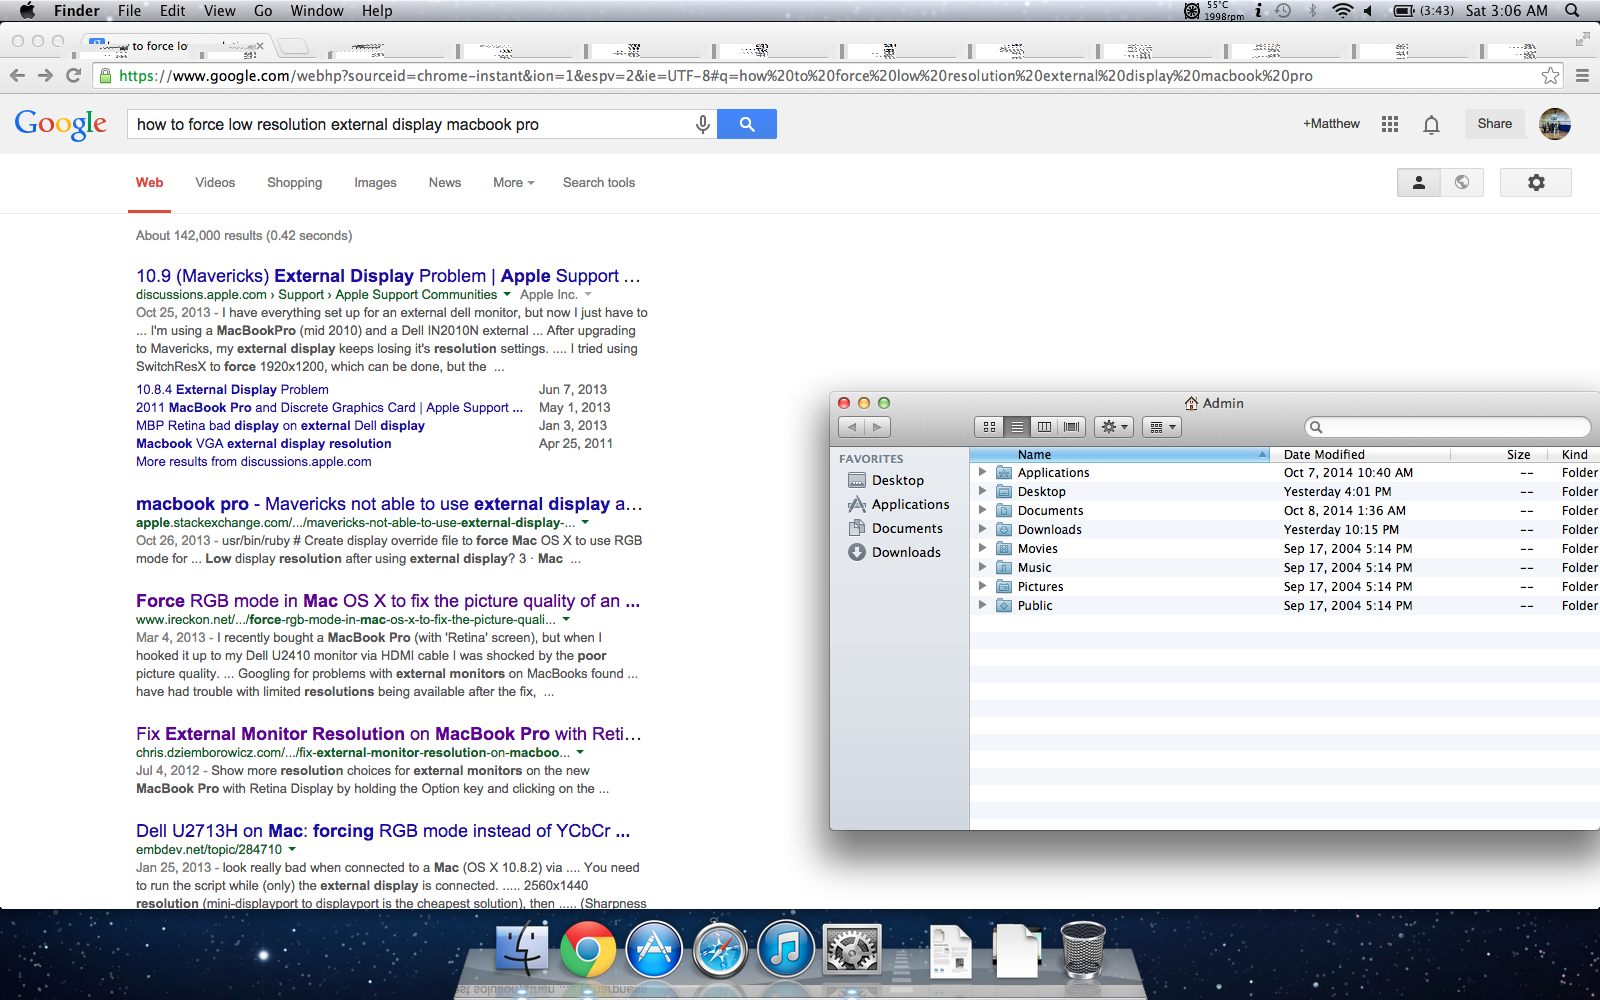Expand the Public folder disclosure triangle
Screen dimensions: 1600x1000
[x=982, y=605]
